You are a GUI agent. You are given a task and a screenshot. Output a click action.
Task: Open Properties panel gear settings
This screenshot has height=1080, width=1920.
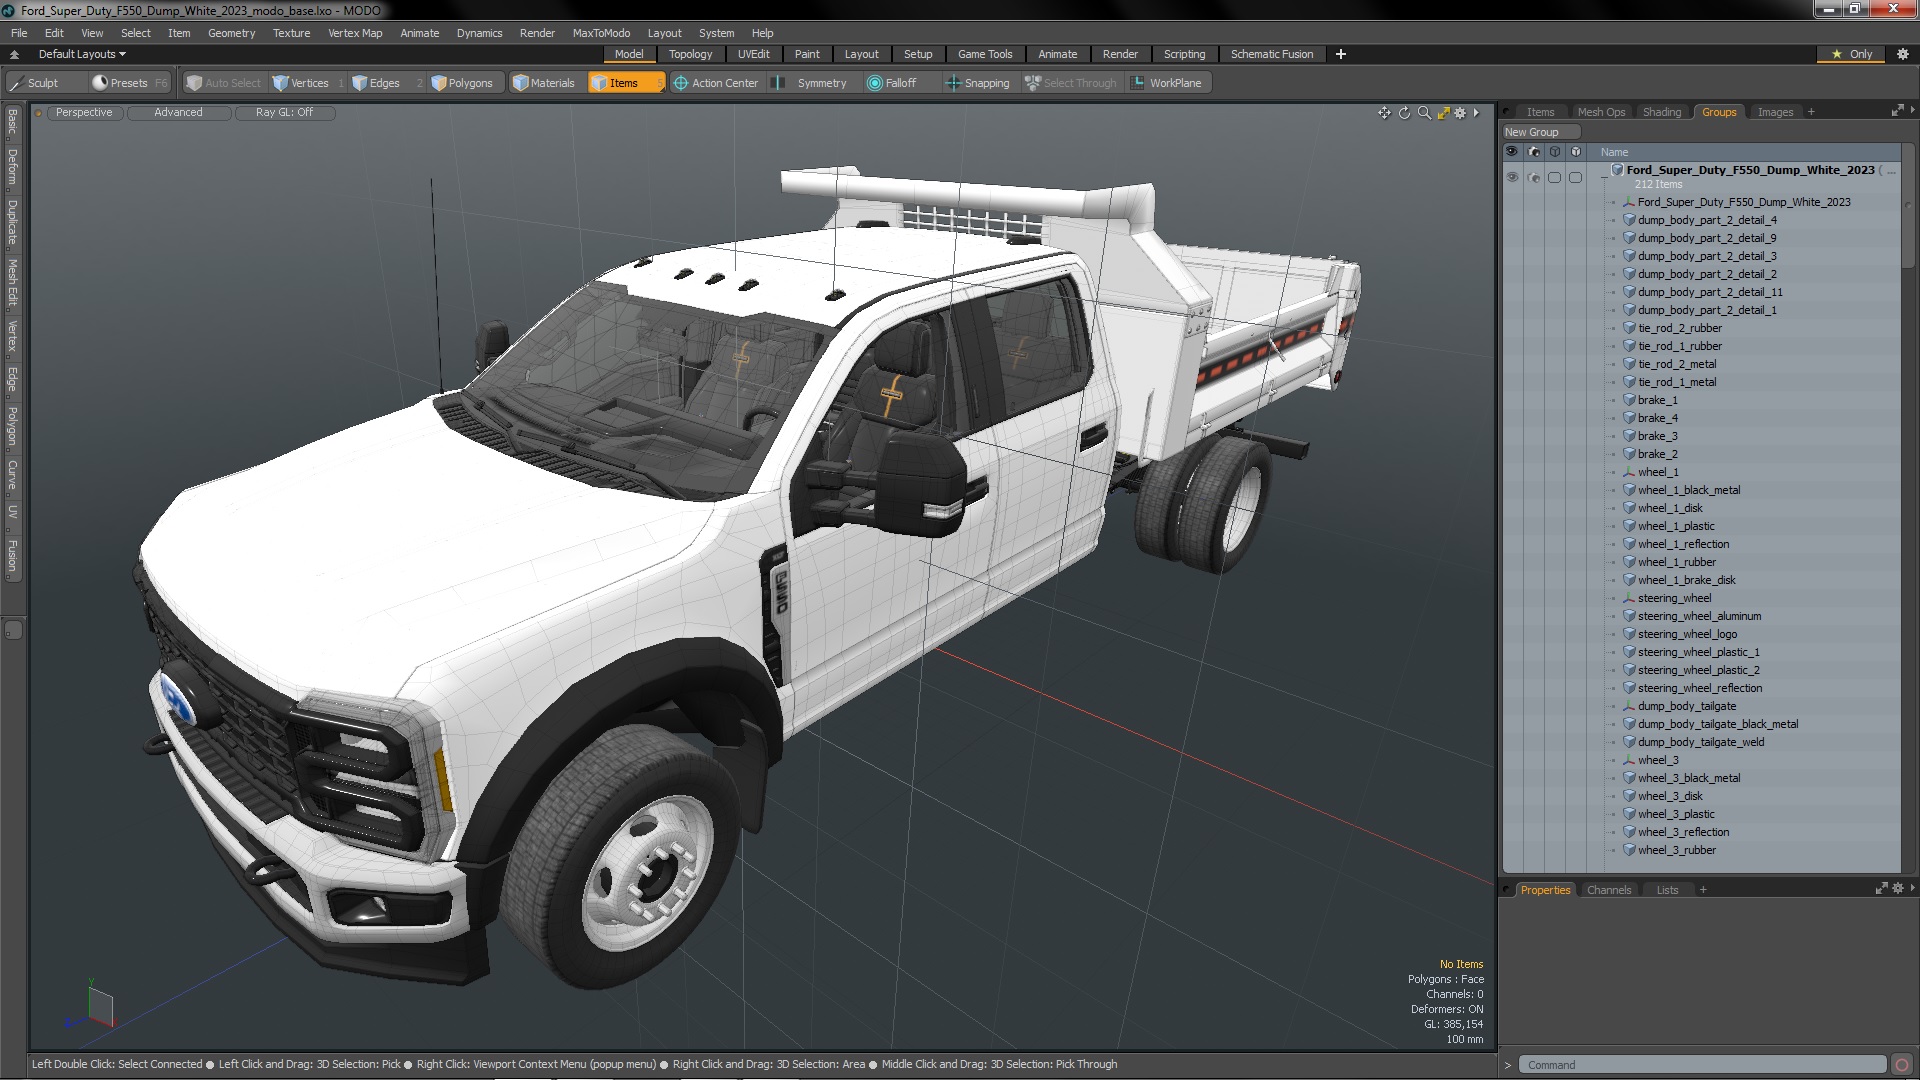click(x=1898, y=888)
